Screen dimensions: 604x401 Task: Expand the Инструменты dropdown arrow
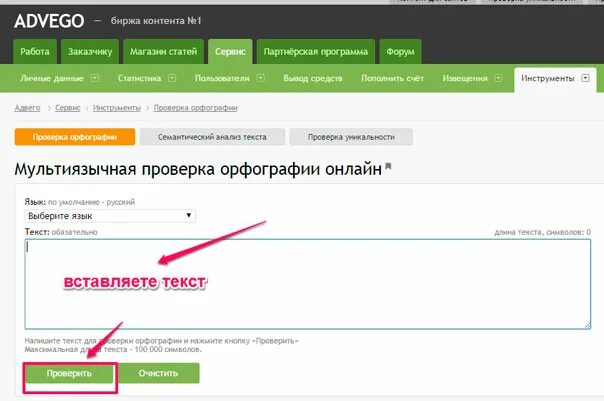(585, 78)
